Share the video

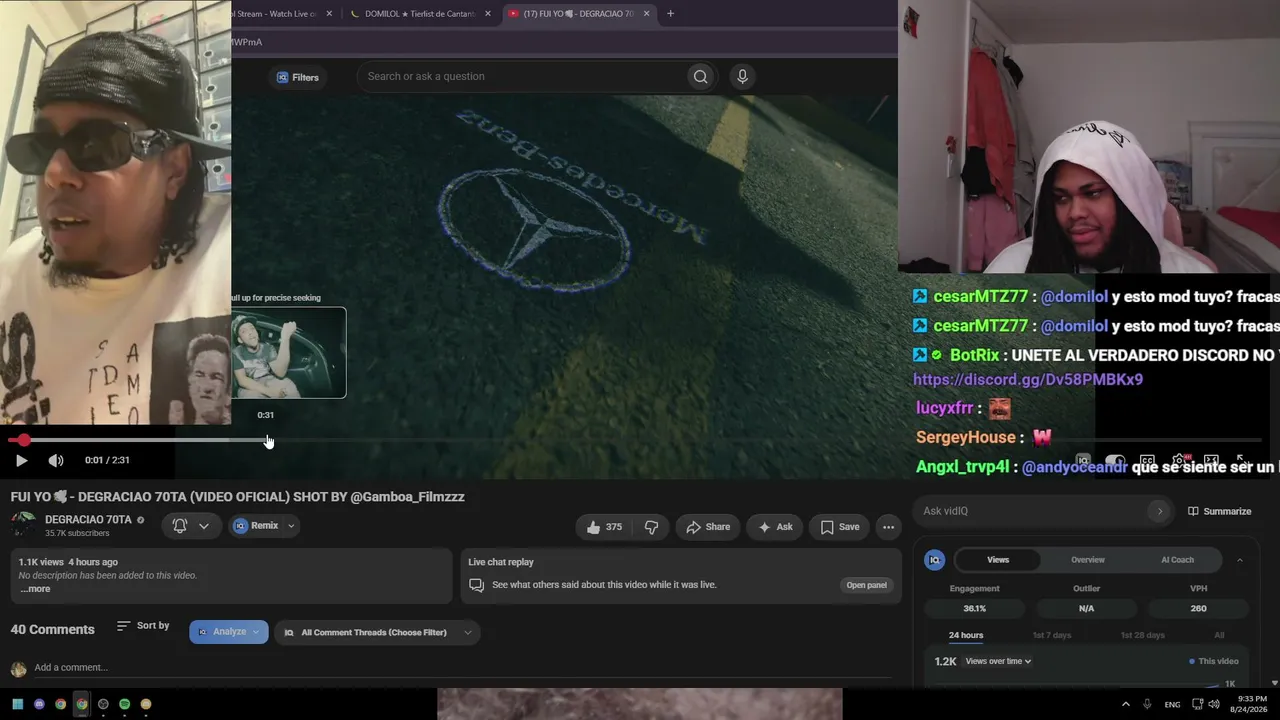(x=707, y=527)
